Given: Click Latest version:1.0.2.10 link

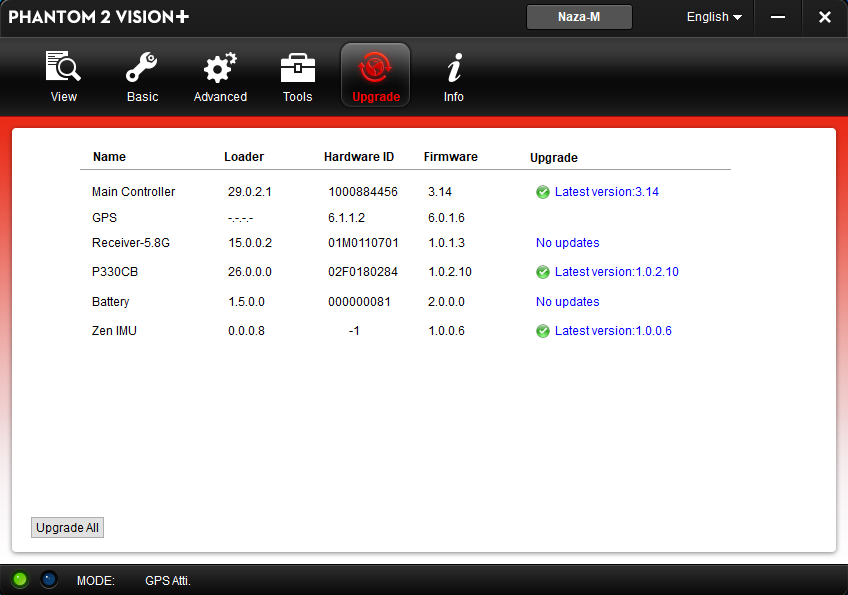Looking at the screenshot, I should [x=617, y=272].
